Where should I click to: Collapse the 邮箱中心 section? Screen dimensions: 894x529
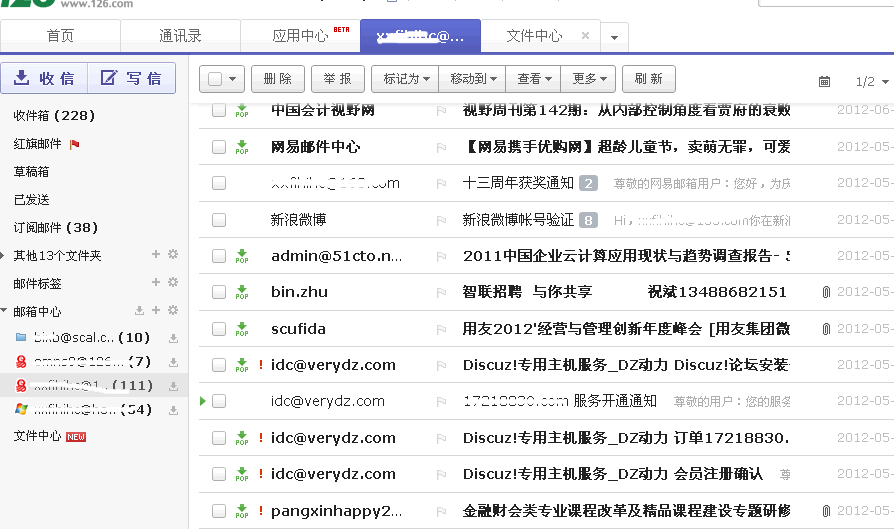[3, 311]
